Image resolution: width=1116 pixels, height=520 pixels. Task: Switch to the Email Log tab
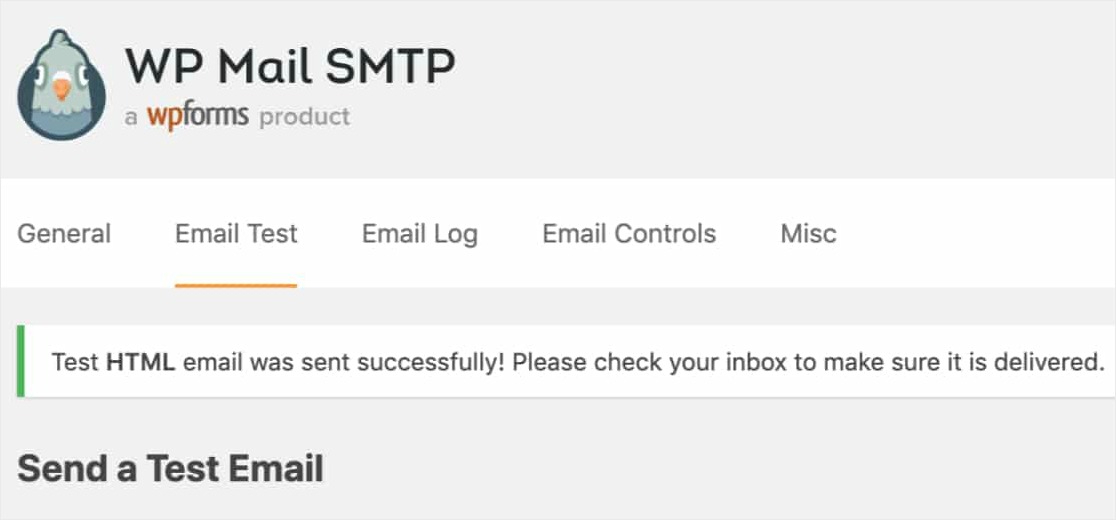coord(420,234)
